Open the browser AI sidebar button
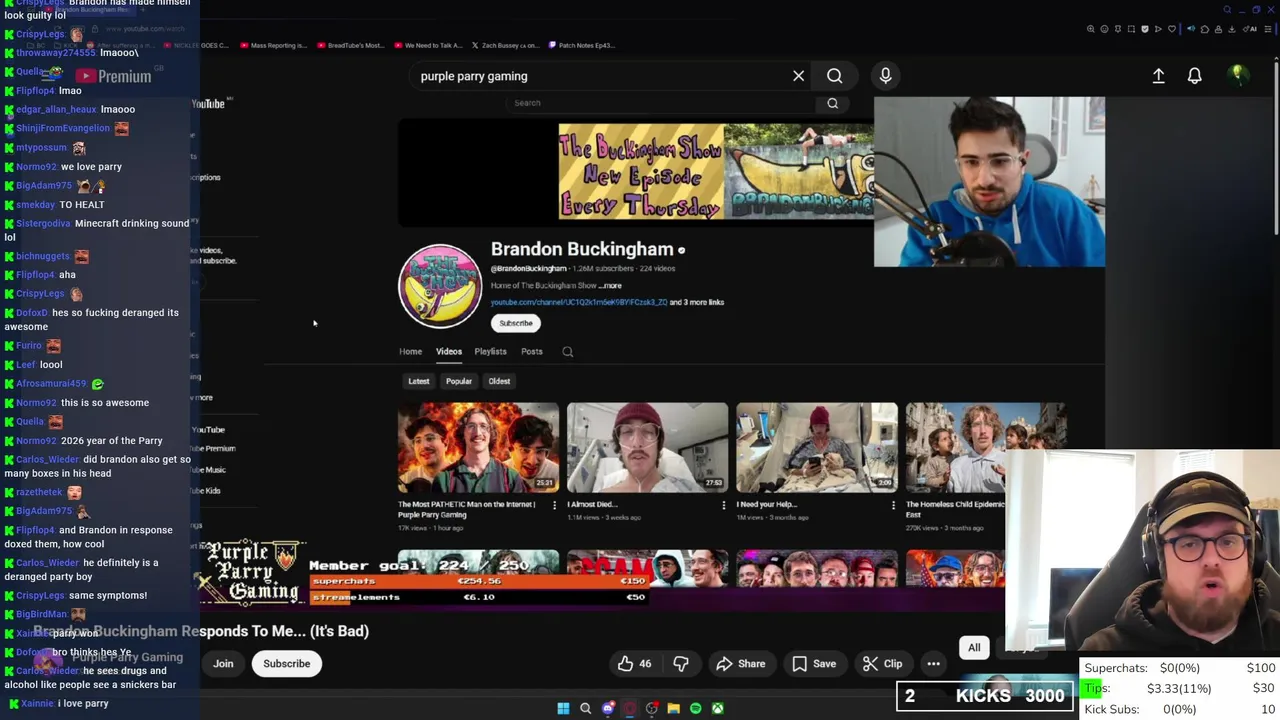This screenshot has height=720, width=1280. 1250,29
